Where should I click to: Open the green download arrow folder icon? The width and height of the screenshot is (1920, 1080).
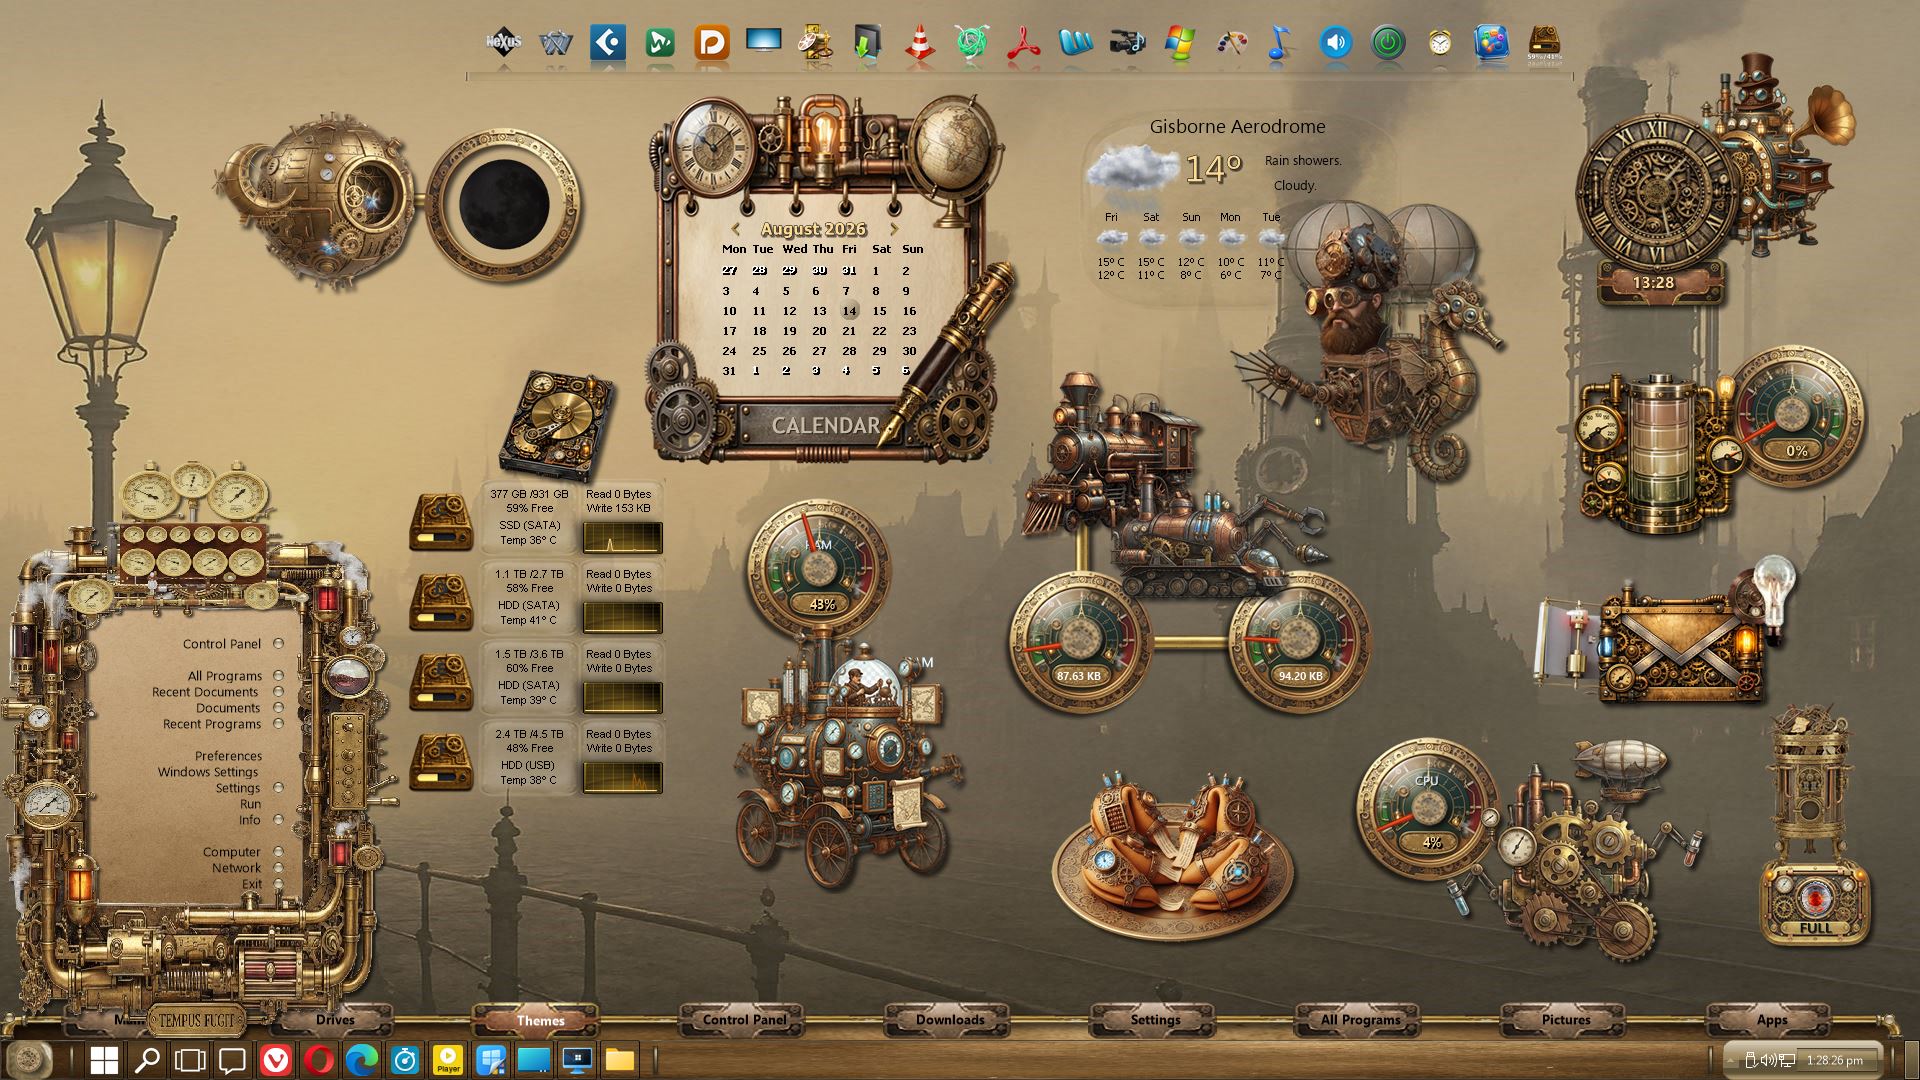(867, 43)
